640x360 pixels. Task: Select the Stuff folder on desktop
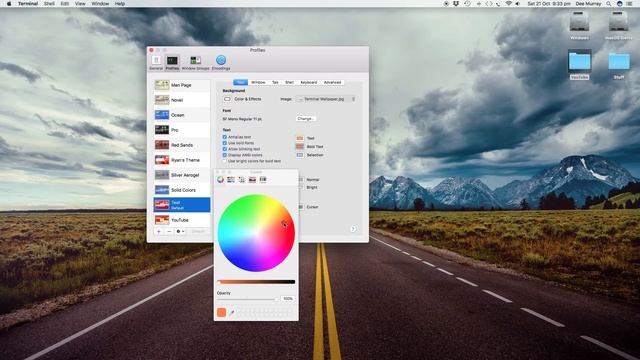point(619,65)
